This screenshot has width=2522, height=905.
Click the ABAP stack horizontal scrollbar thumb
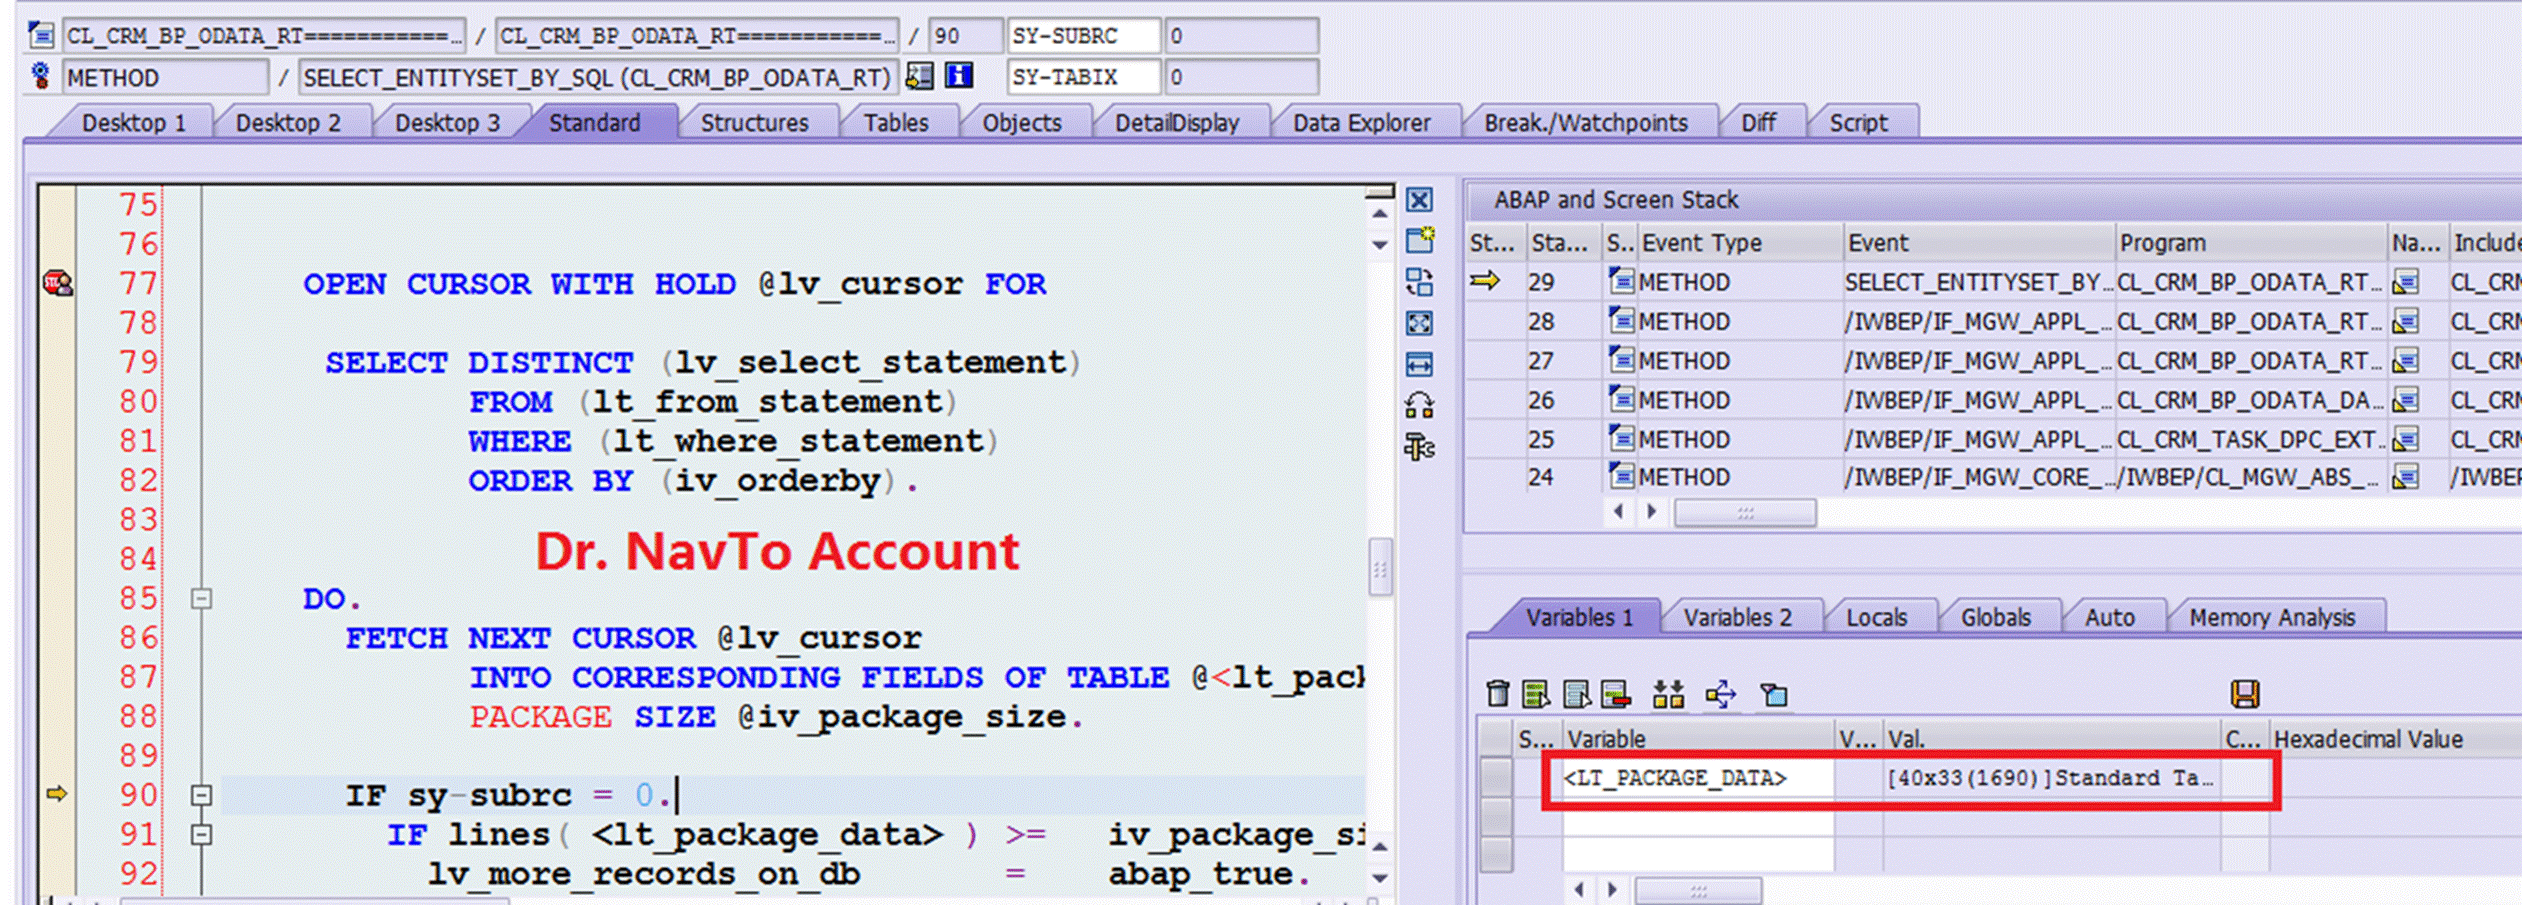click(x=1746, y=512)
